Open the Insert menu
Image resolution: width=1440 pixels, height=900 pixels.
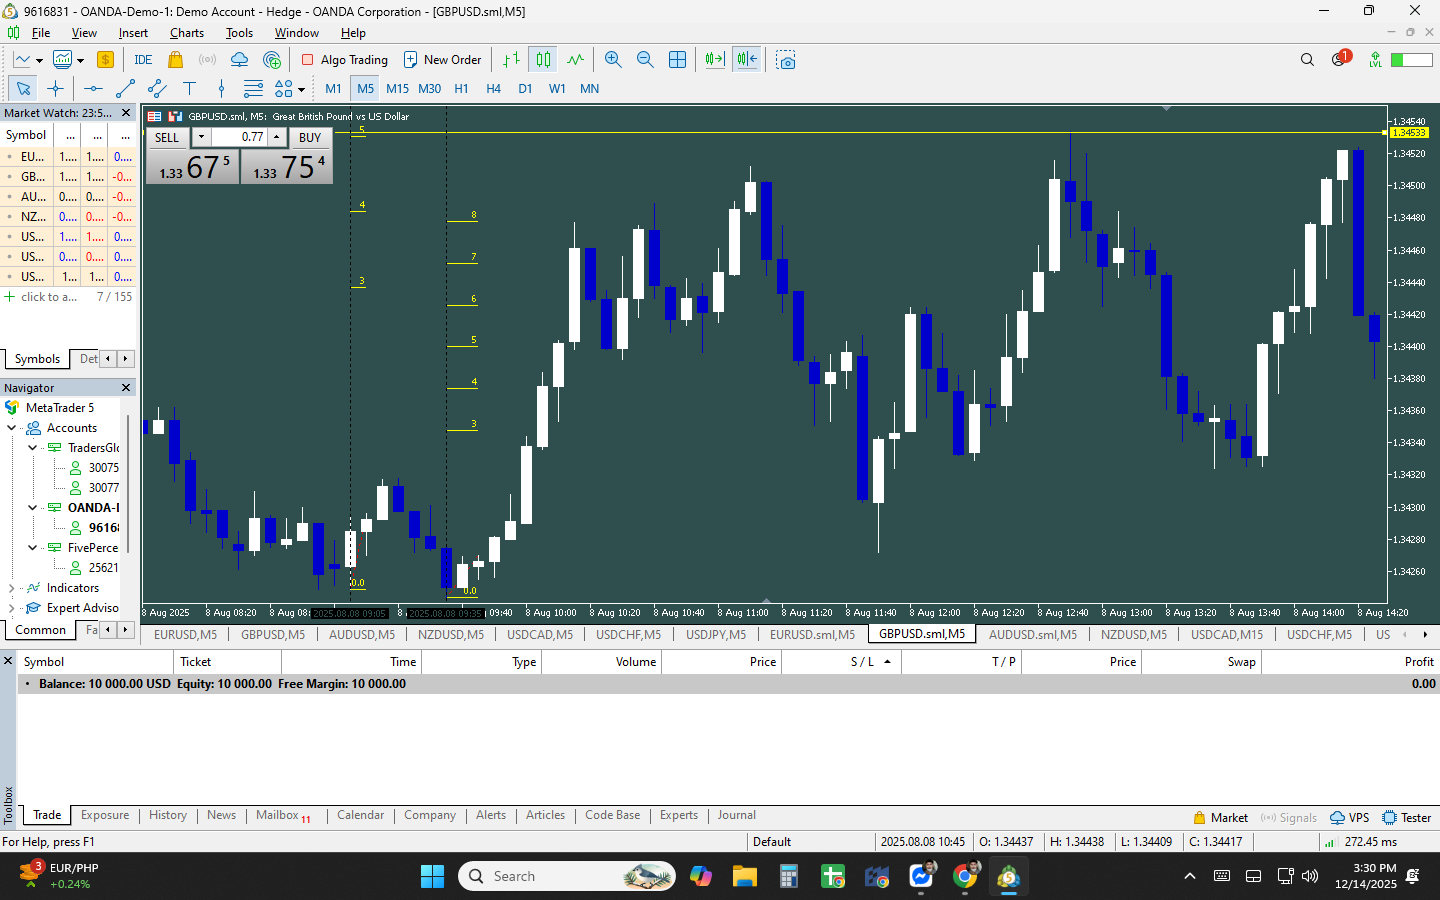pyautogui.click(x=133, y=33)
